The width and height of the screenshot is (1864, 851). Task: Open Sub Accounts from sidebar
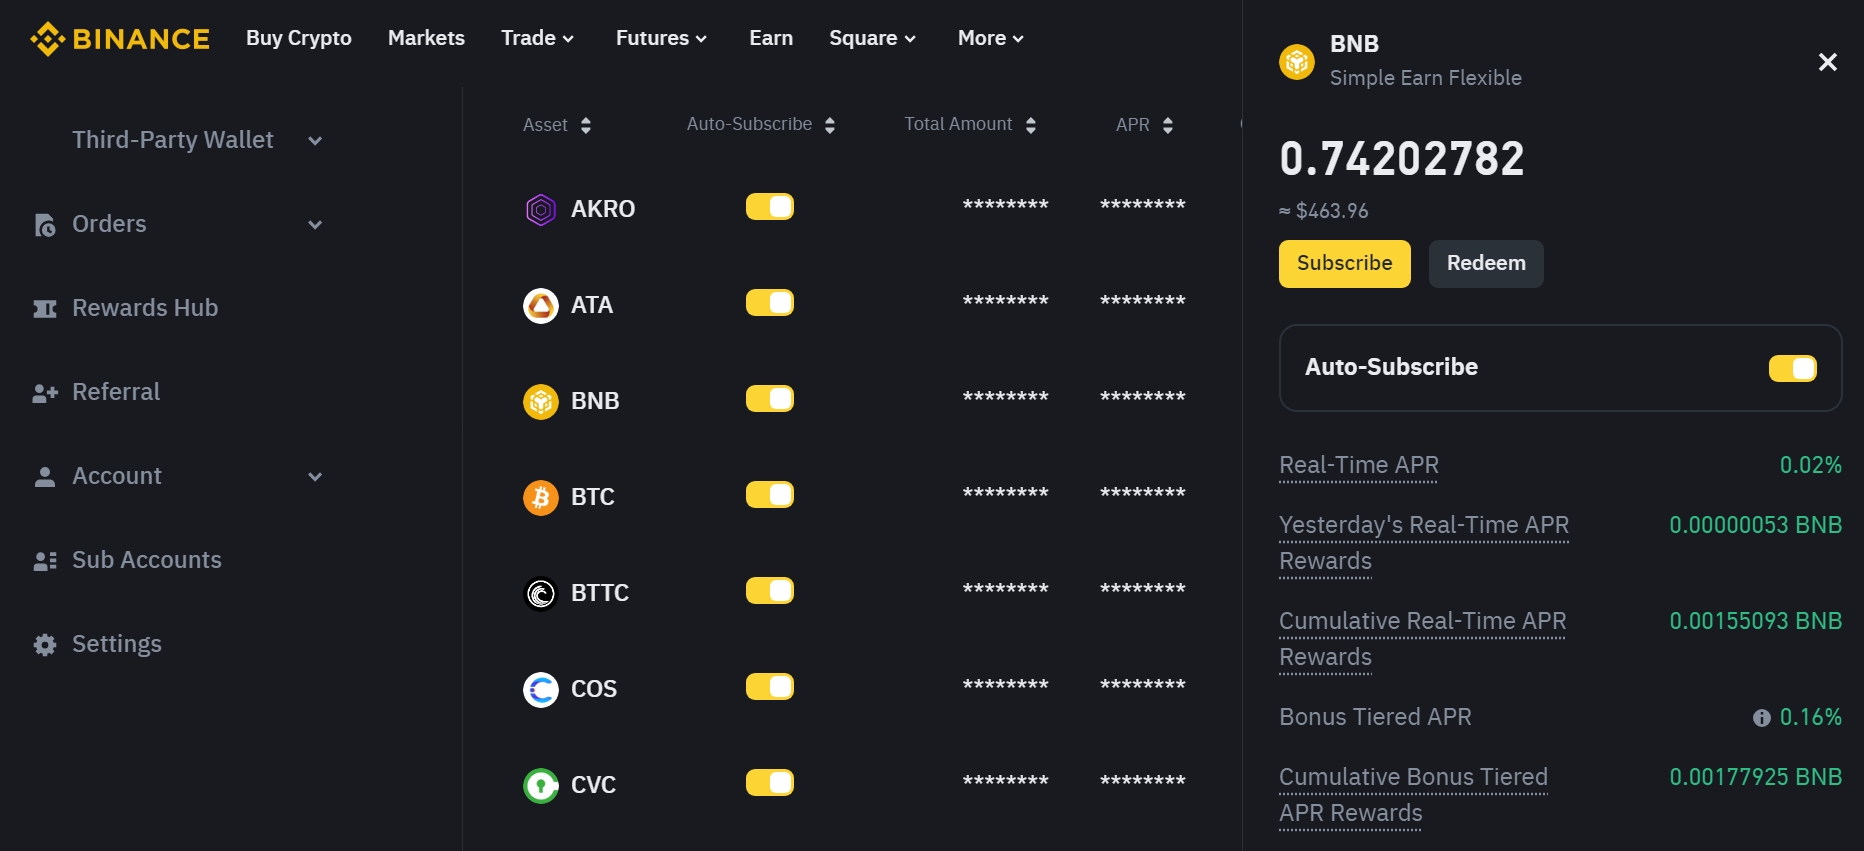click(x=147, y=560)
